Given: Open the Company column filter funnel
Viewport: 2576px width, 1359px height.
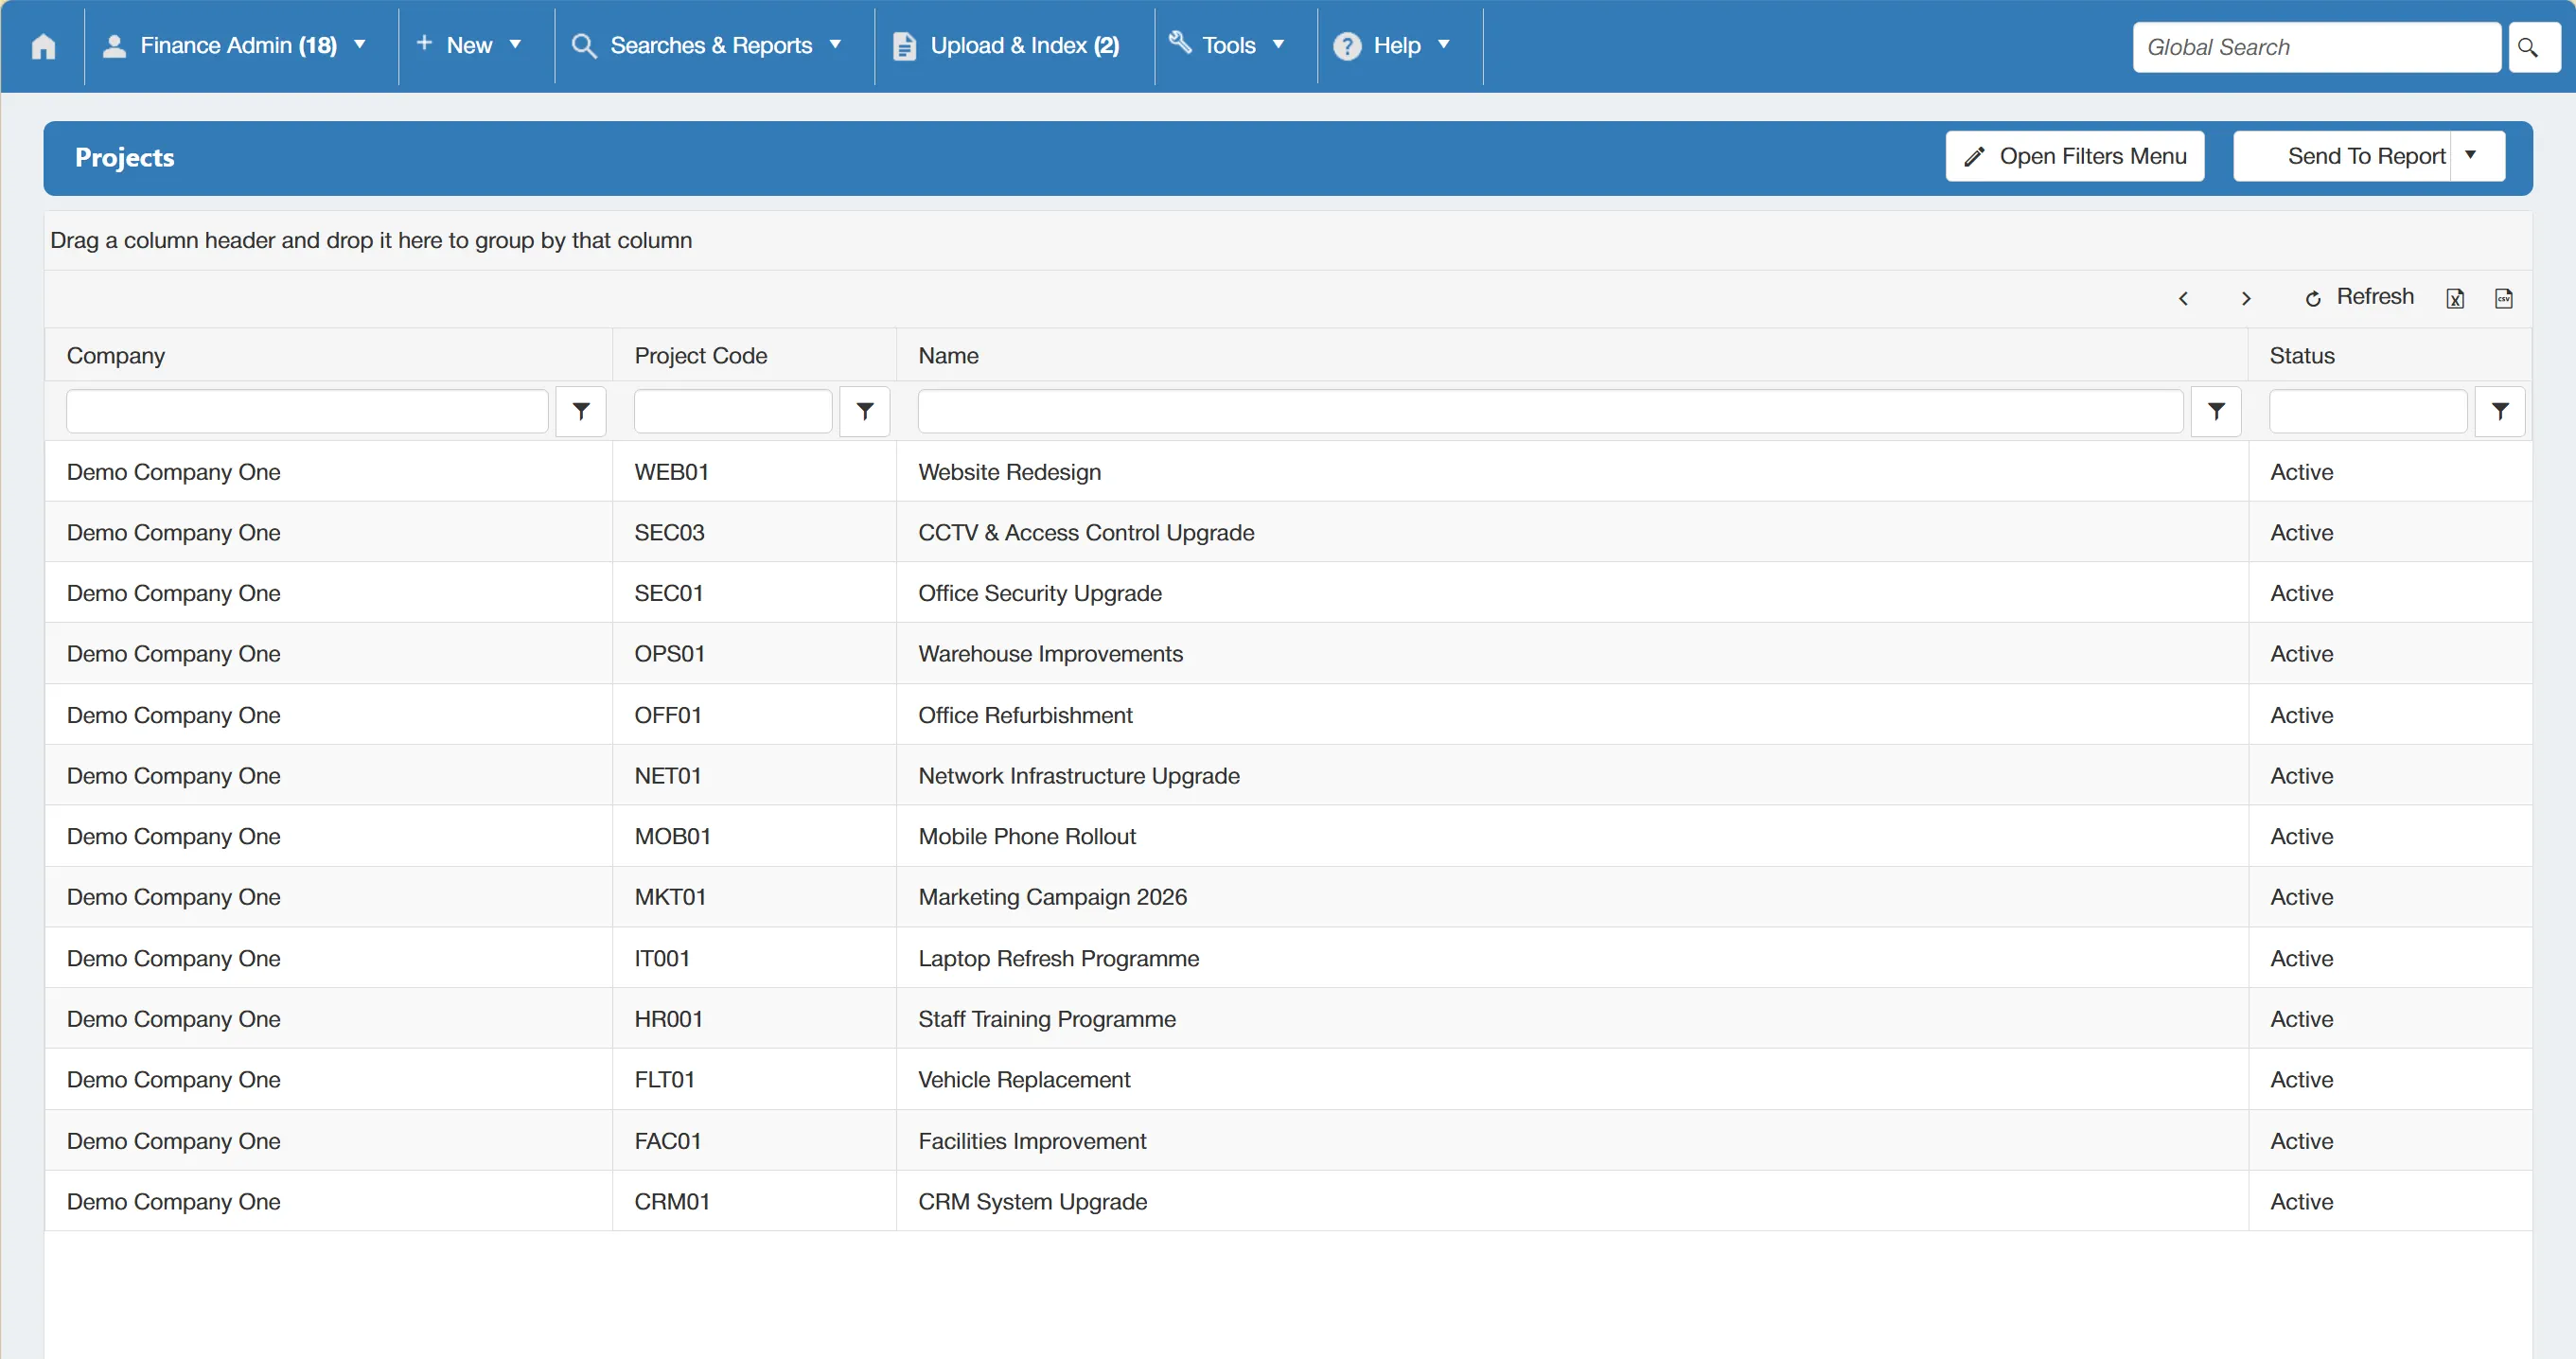Looking at the screenshot, I should [x=581, y=411].
